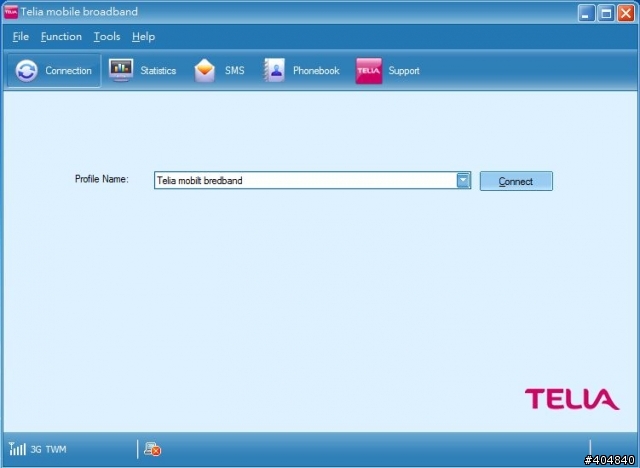Click the Connect button
This screenshot has width=640, height=468.
click(516, 181)
